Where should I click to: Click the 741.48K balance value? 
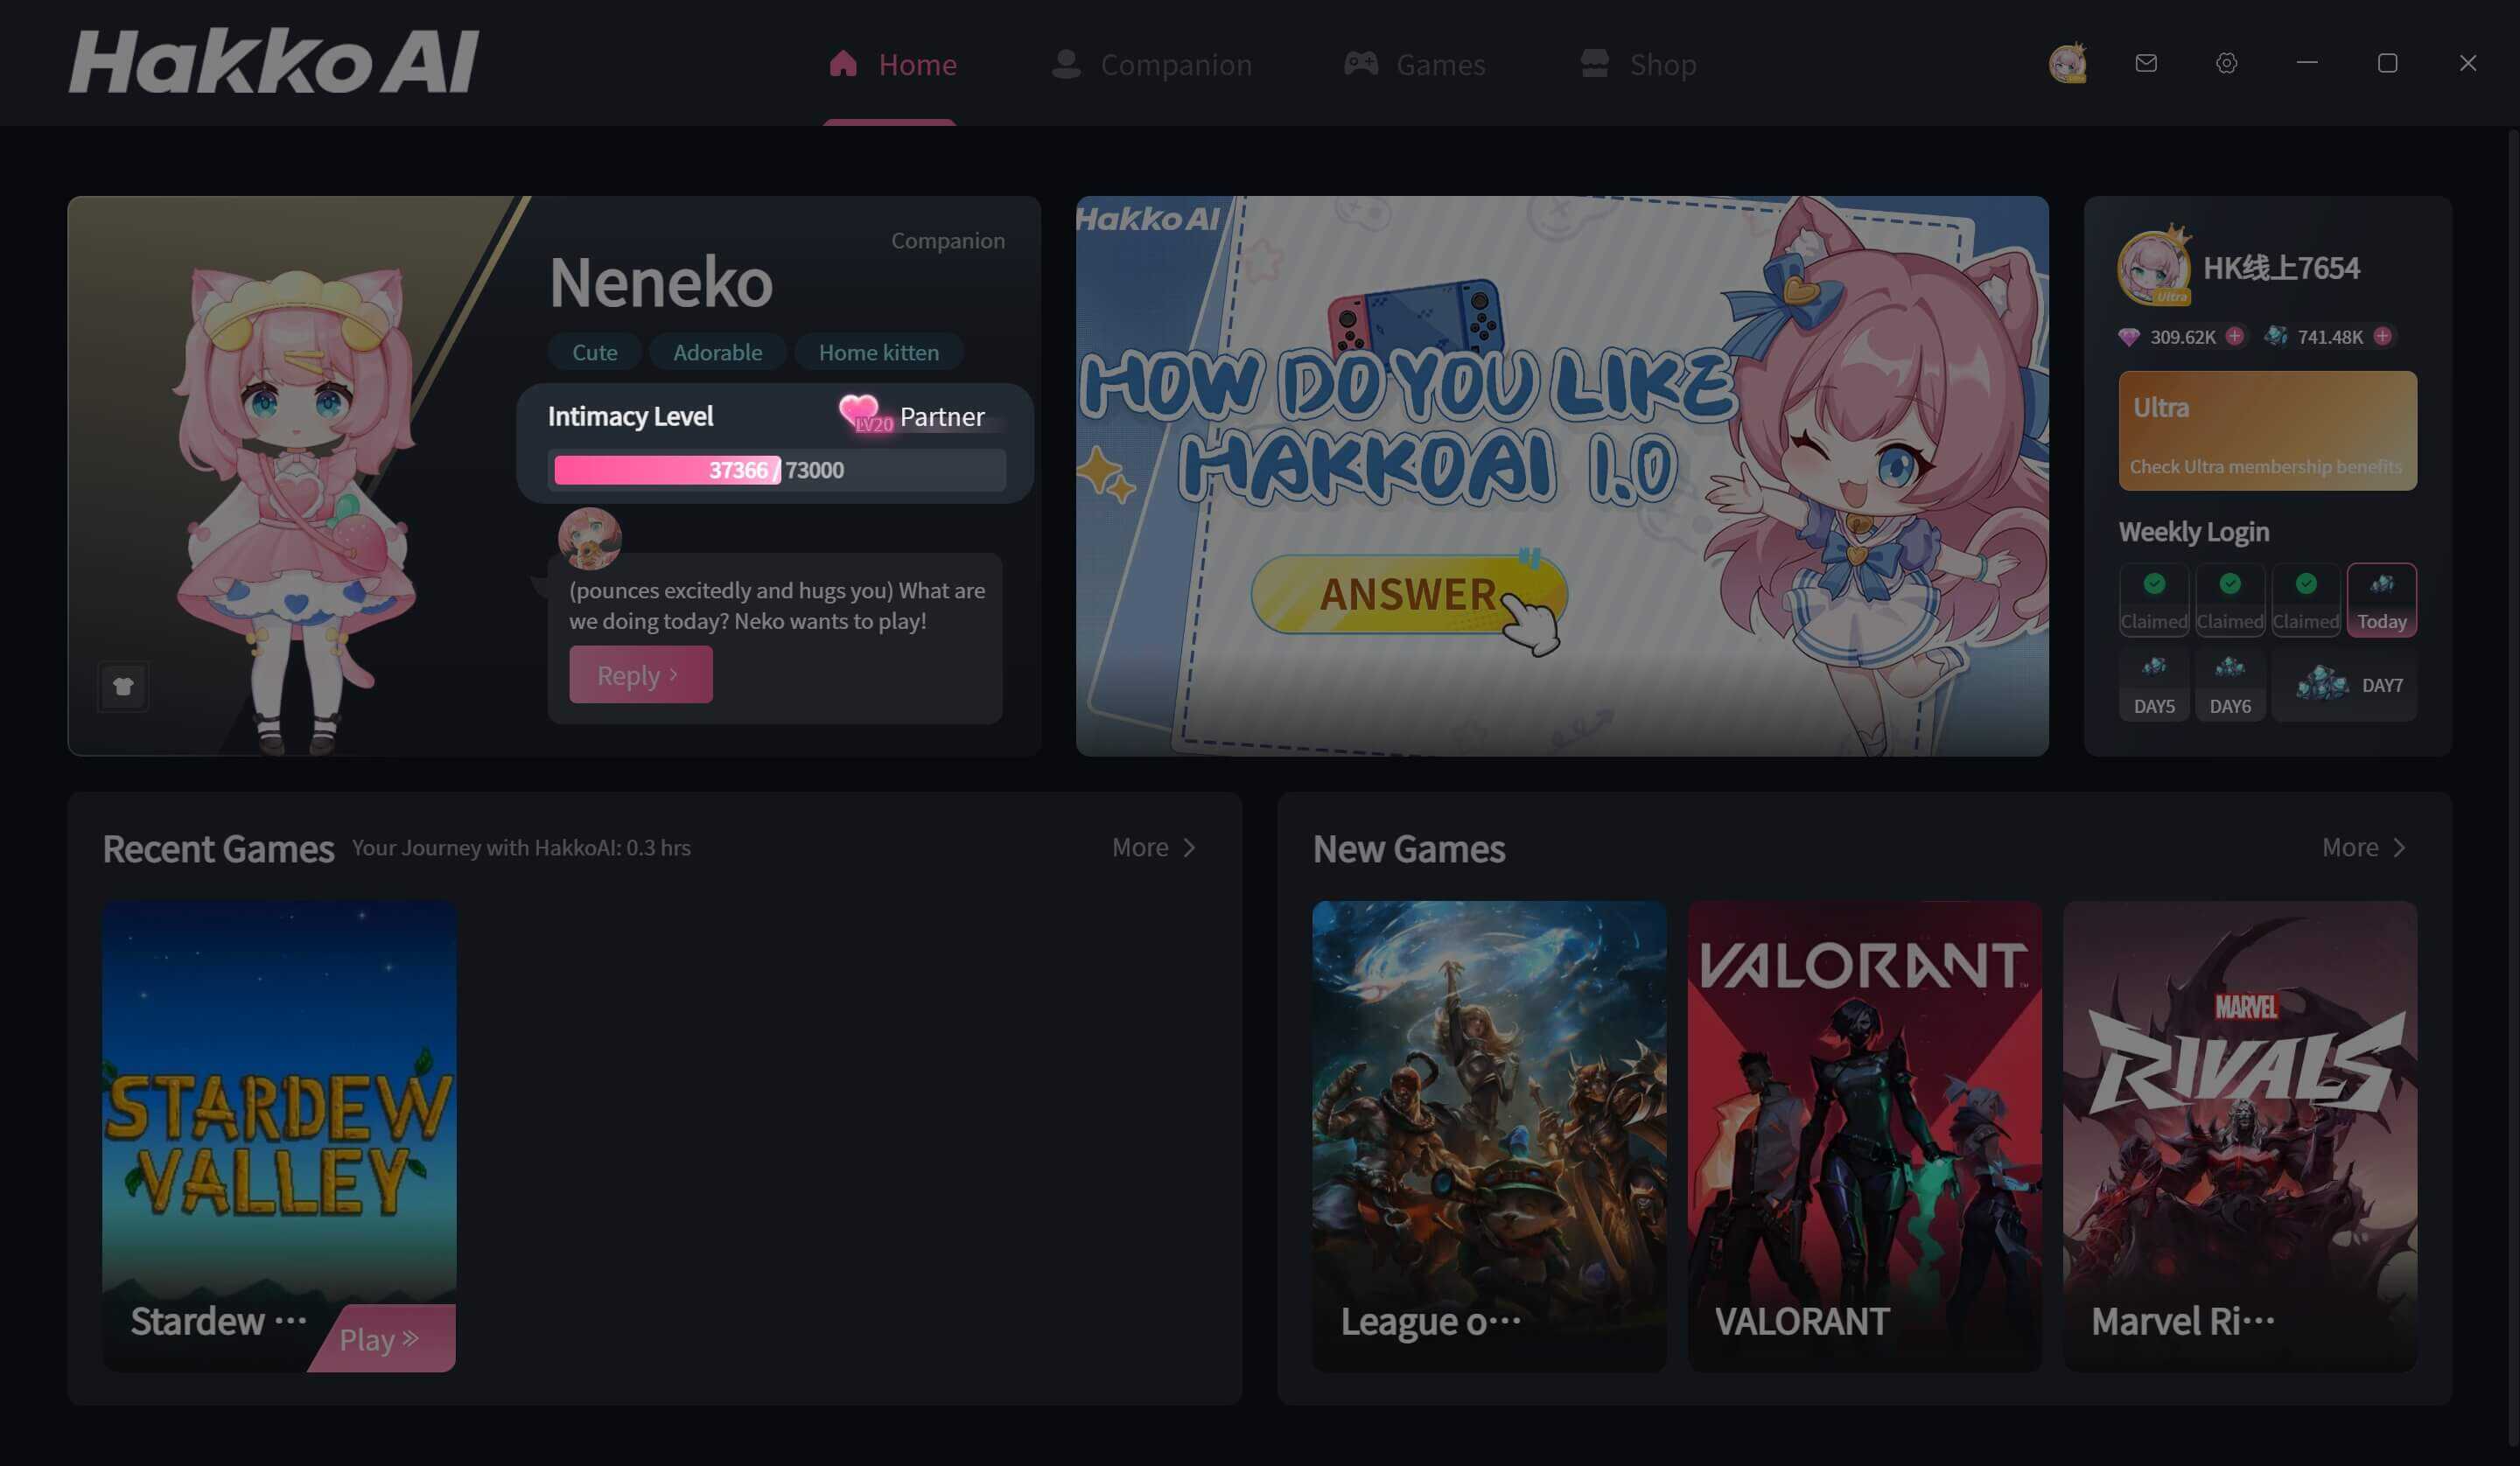2330,337
